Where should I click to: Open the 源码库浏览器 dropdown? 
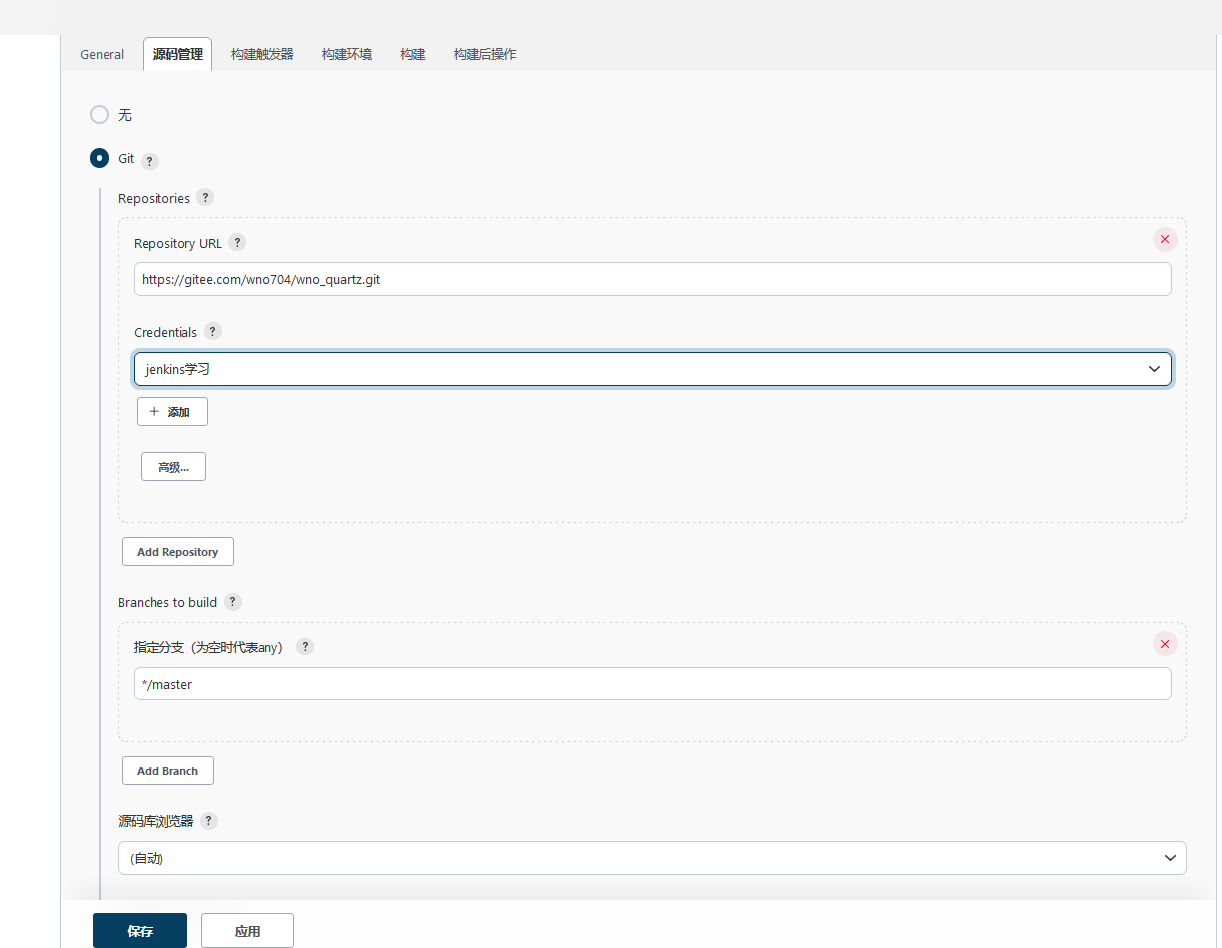(x=652, y=858)
